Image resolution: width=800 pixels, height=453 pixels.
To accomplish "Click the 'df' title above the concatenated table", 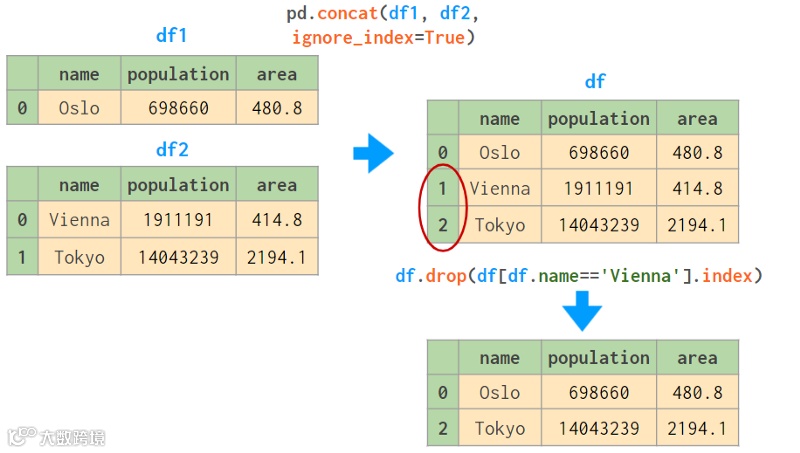I will point(595,82).
